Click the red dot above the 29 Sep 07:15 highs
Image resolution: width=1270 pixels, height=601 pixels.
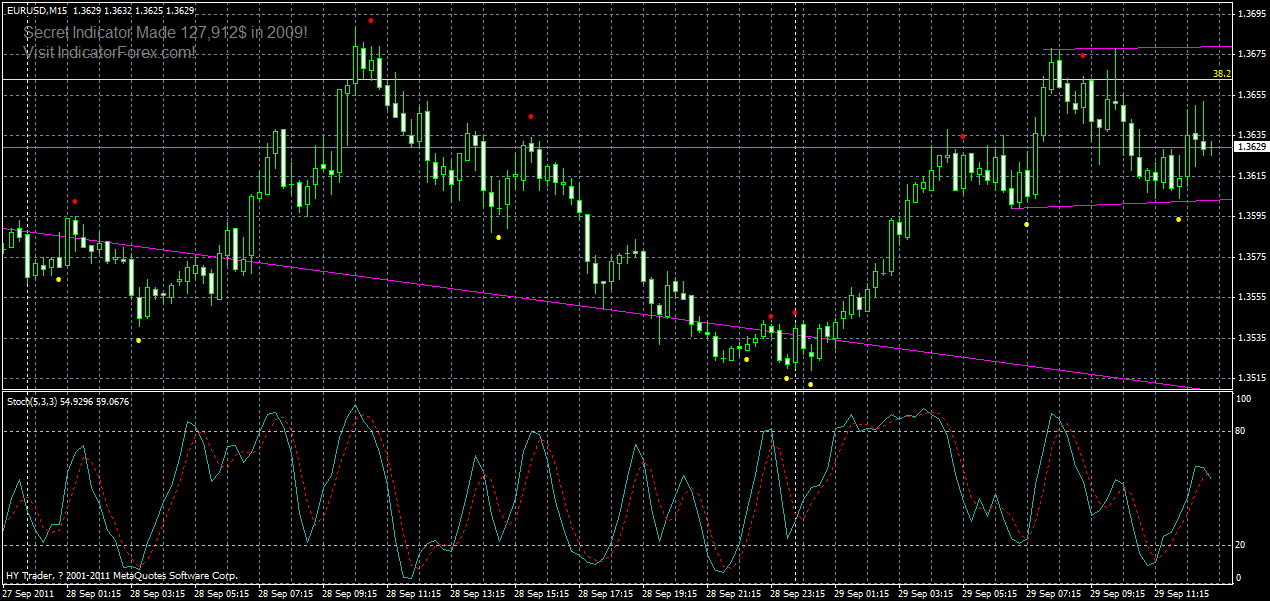coord(1083,56)
